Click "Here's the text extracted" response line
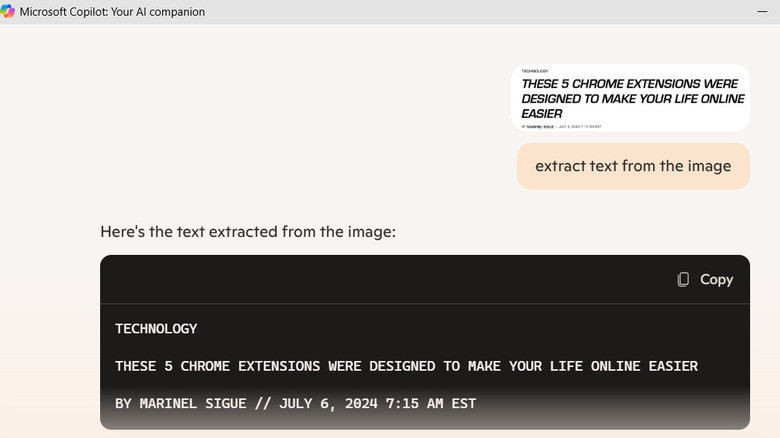 coord(248,232)
